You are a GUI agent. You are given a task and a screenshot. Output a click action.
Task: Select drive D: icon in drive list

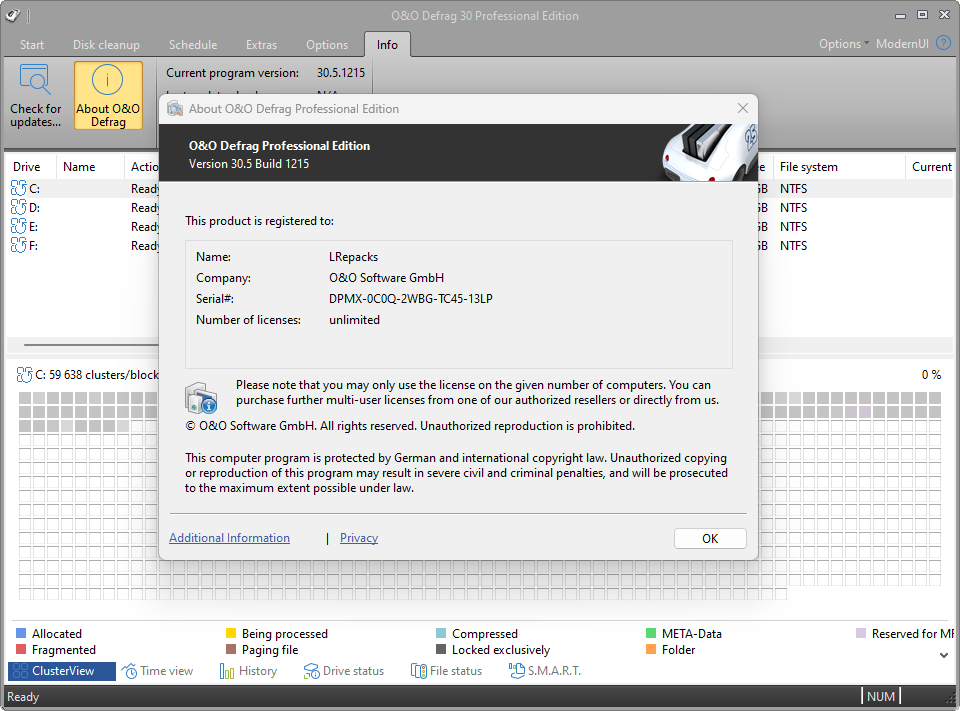tap(18, 207)
